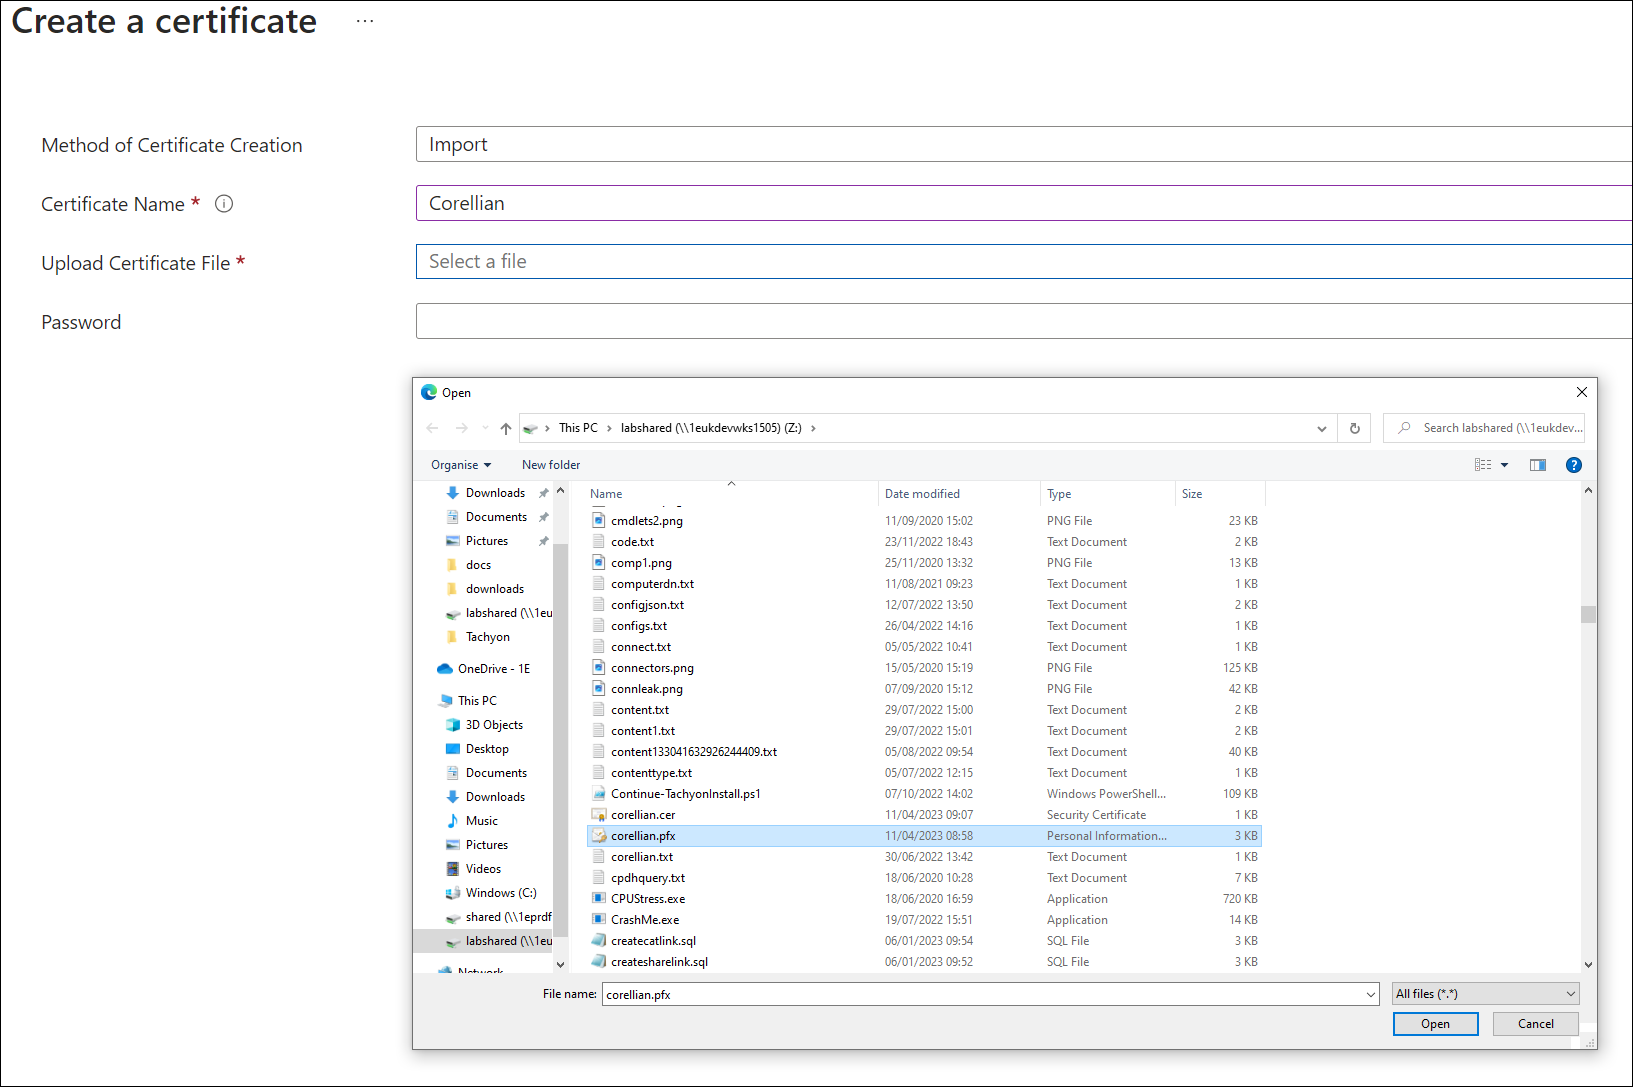1633x1087 pixels.
Task: Open the Organise menu
Action: tap(461, 465)
